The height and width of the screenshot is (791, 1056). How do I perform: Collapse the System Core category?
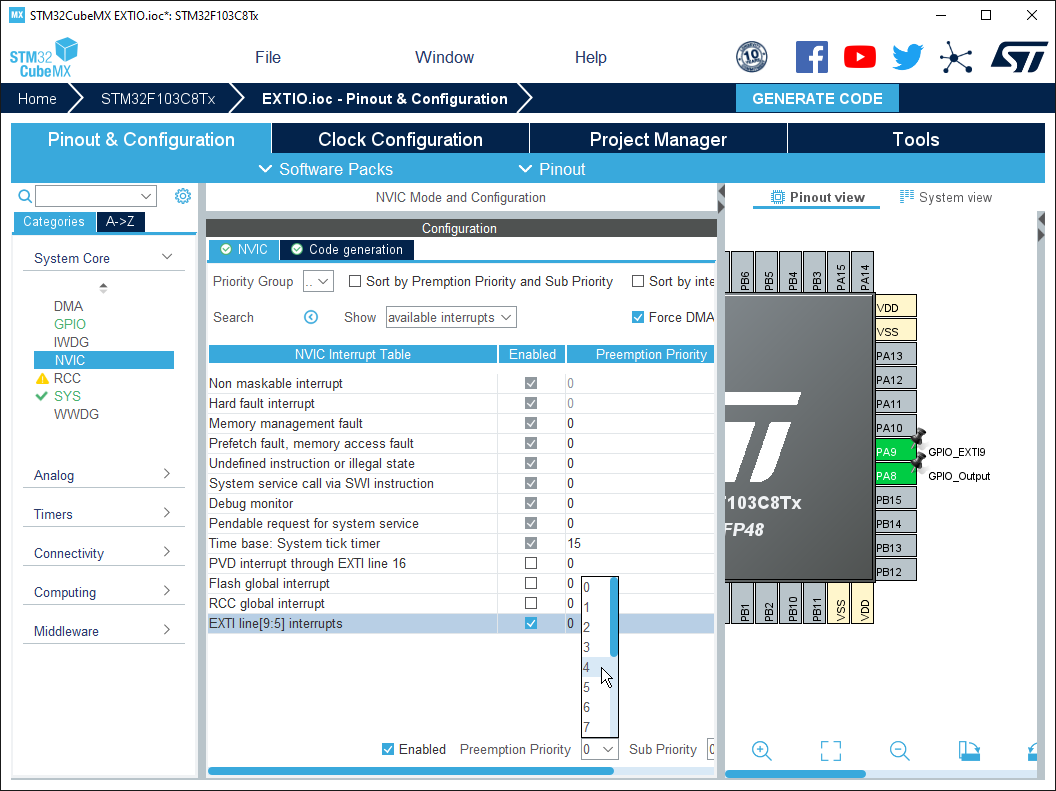(x=167, y=257)
